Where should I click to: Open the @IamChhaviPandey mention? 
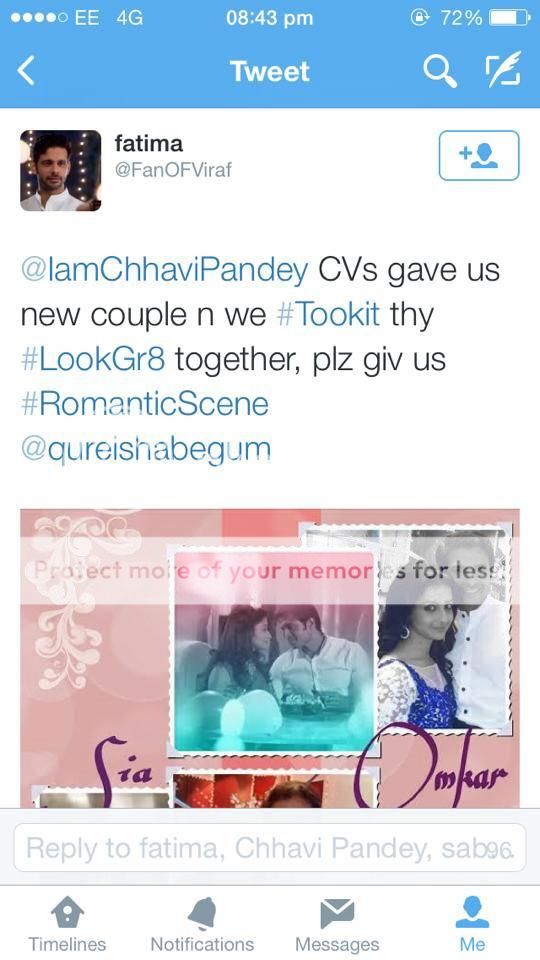(165, 270)
